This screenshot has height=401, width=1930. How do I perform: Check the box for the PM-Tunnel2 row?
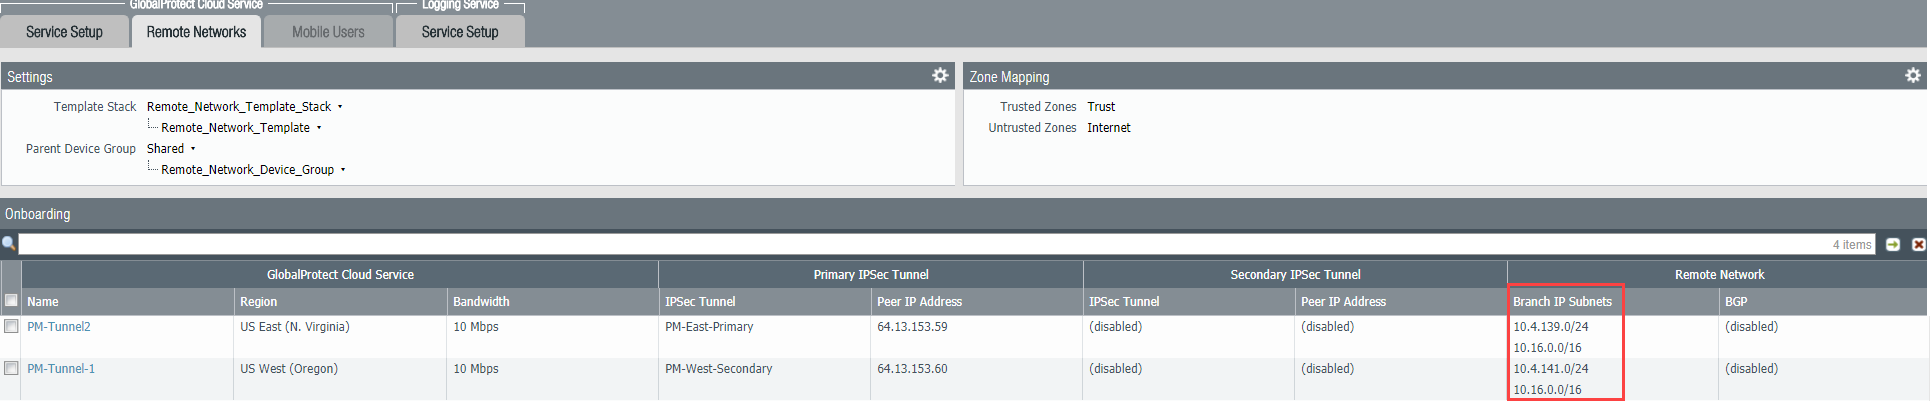pyautogui.click(x=11, y=326)
